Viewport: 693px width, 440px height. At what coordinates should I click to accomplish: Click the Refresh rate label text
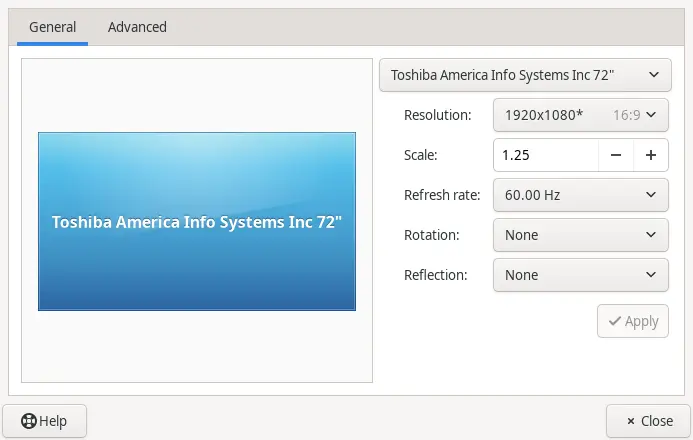[x=442, y=195]
